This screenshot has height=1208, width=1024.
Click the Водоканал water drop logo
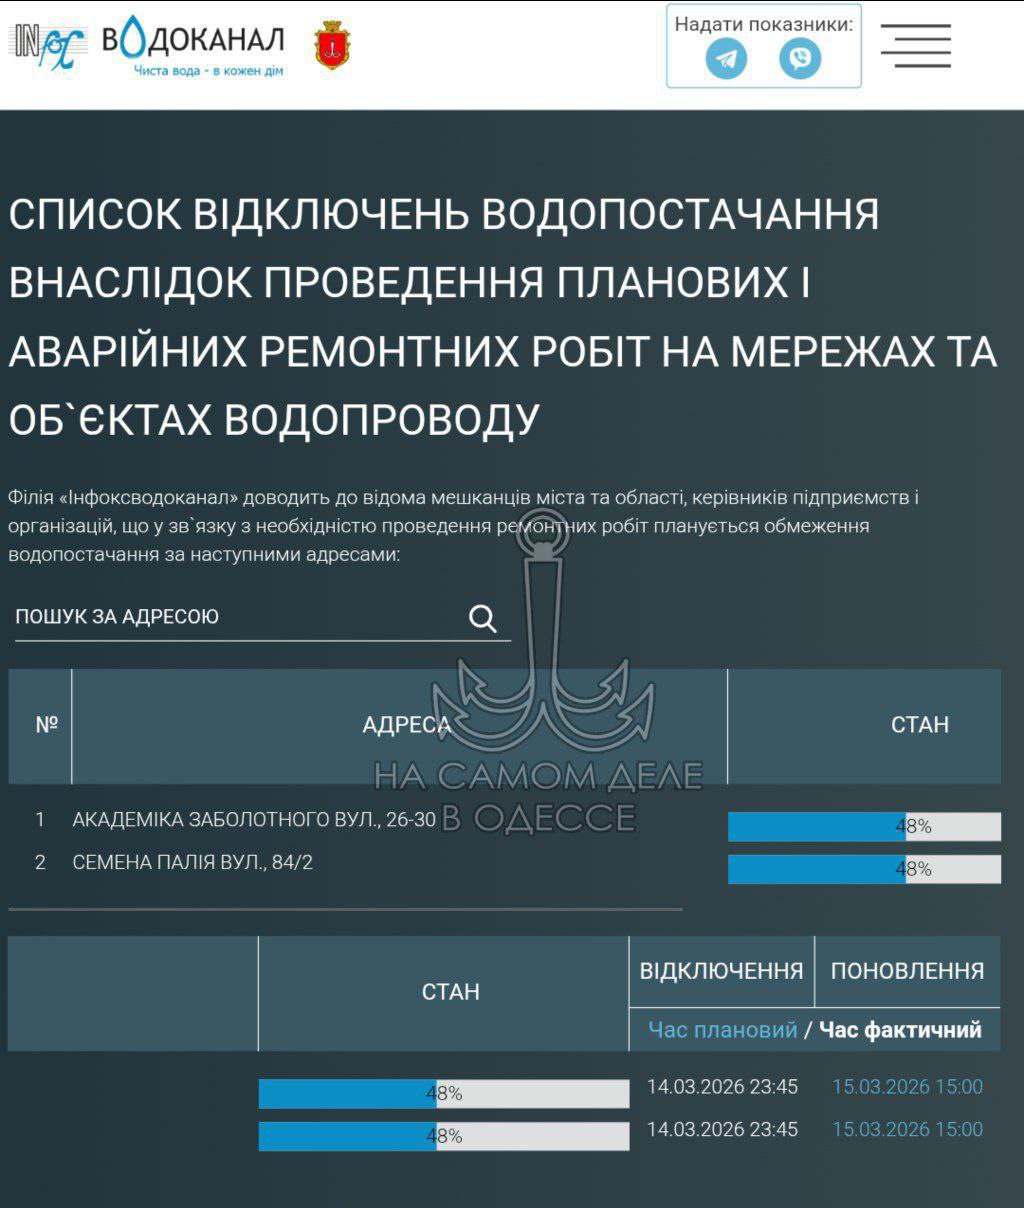pyautogui.click(x=193, y=45)
